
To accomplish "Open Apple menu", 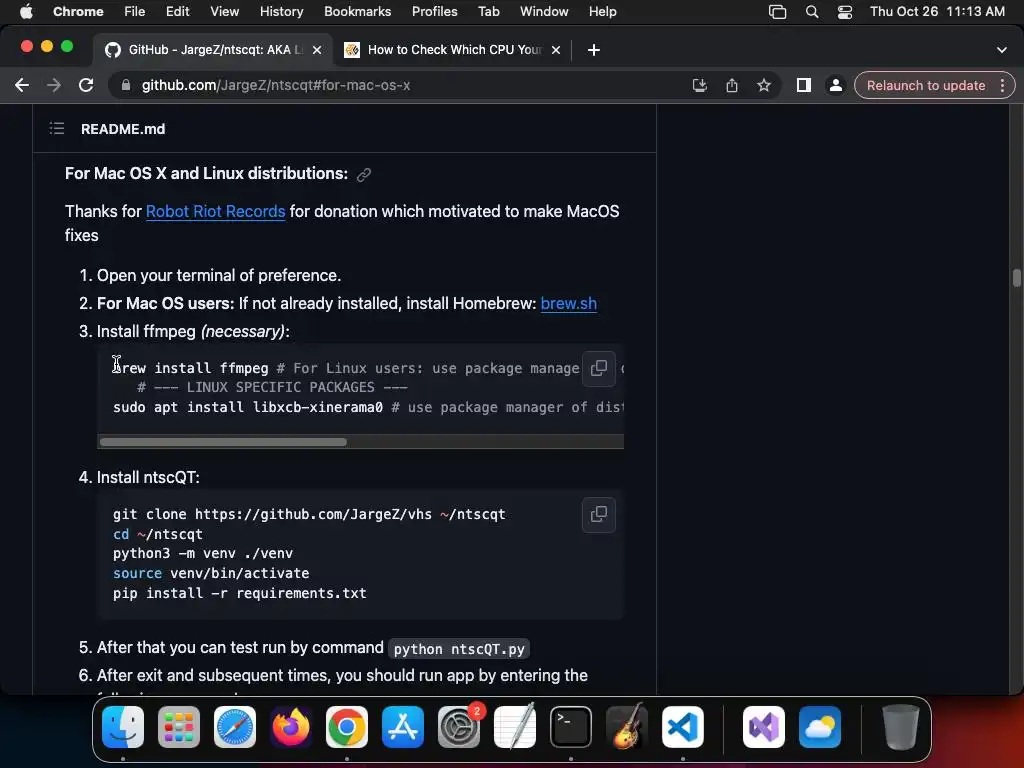I will [x=26, y=12].
